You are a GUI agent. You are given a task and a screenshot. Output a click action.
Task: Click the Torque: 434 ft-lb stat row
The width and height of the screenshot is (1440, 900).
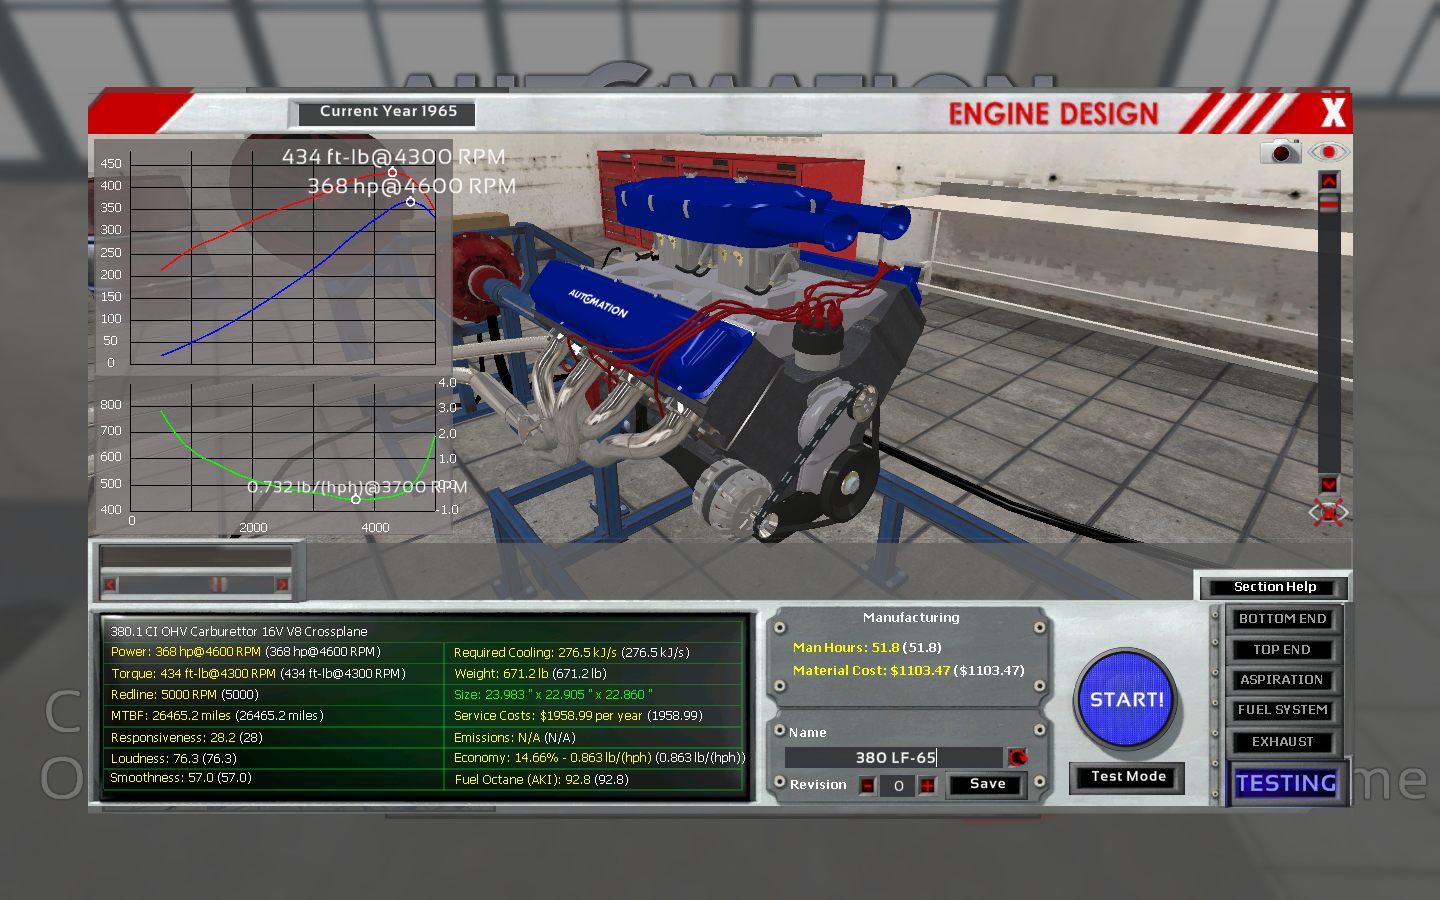coord(273,674)
